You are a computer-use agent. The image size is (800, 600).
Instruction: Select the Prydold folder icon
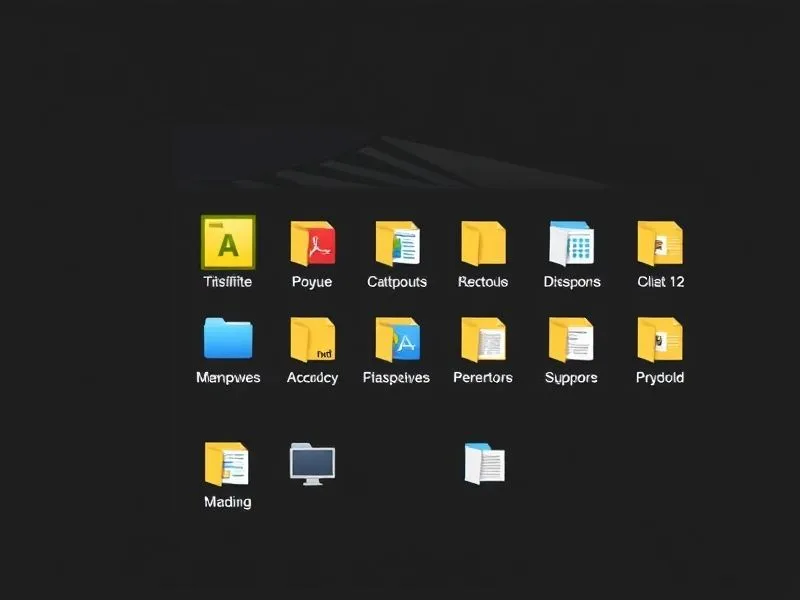pyautogui.click(x=660, y=339)
